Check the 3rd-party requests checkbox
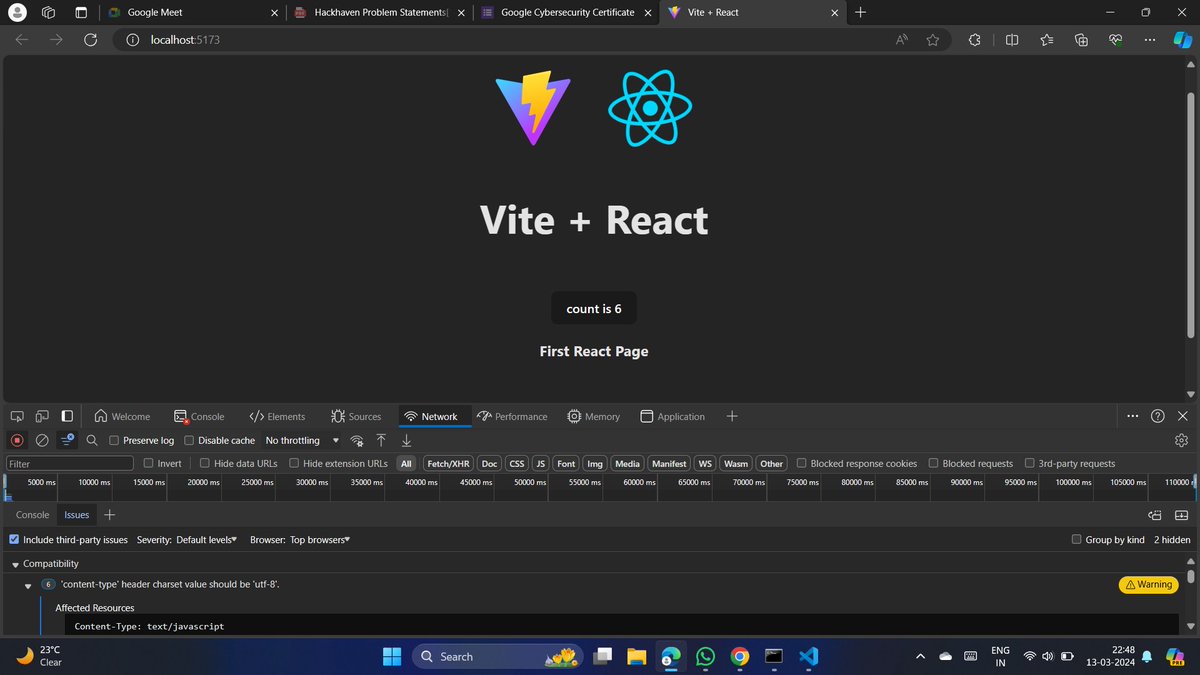The image size is (1200, 675). tap(1030, 463)
